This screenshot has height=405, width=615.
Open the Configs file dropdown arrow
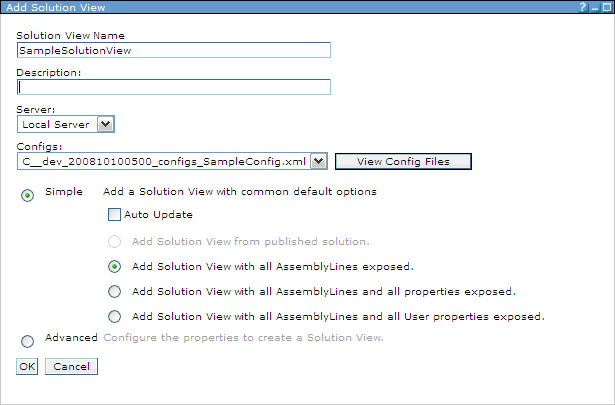pos(319,161)
